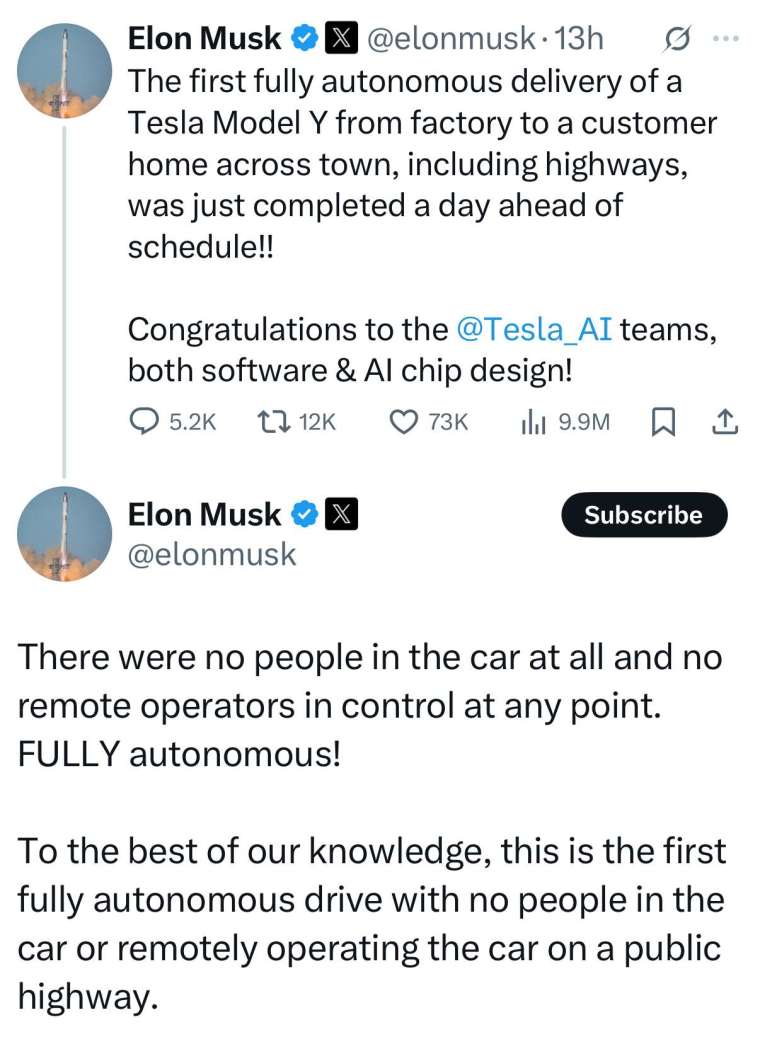Click X logo badge beside second Elon Musk name
The width and height of the screenshot is (760, 1056).
[x=341, y=515]
